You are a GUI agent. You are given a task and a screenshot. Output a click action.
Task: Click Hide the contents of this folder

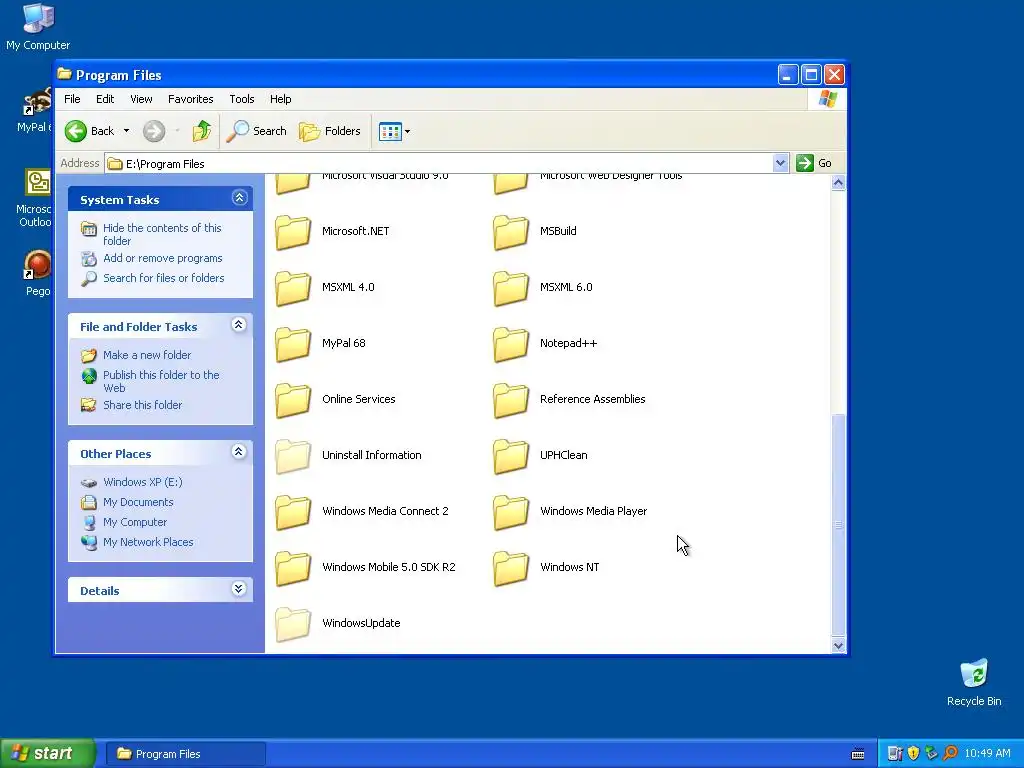tap(162, 234)
